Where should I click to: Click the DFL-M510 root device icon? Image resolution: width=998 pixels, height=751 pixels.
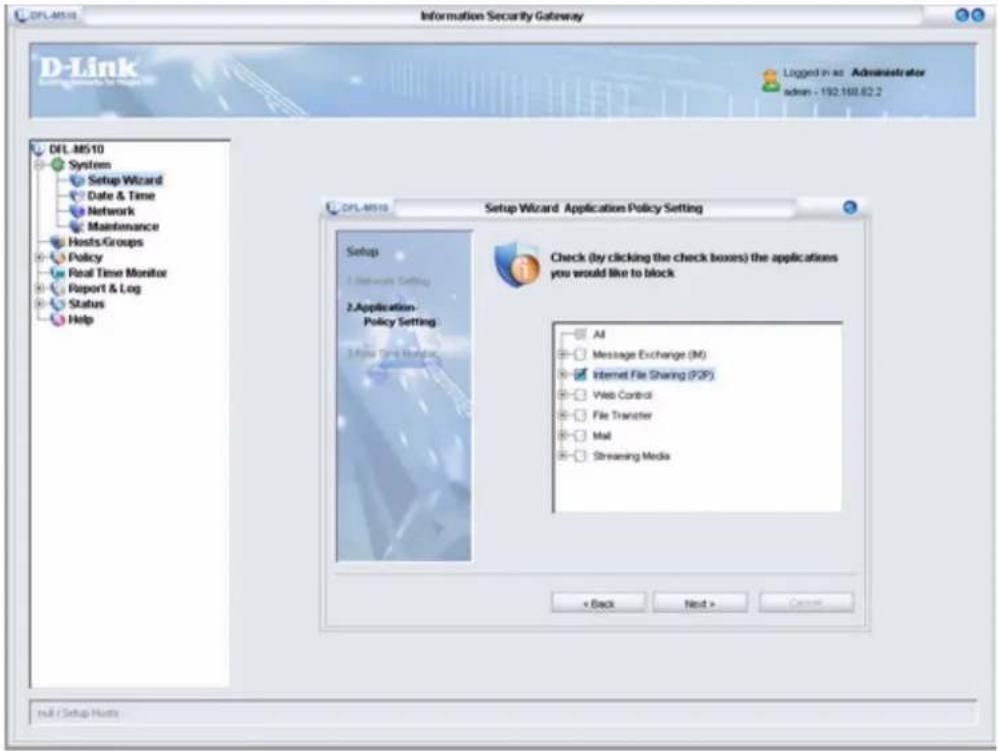pos(39,149)
